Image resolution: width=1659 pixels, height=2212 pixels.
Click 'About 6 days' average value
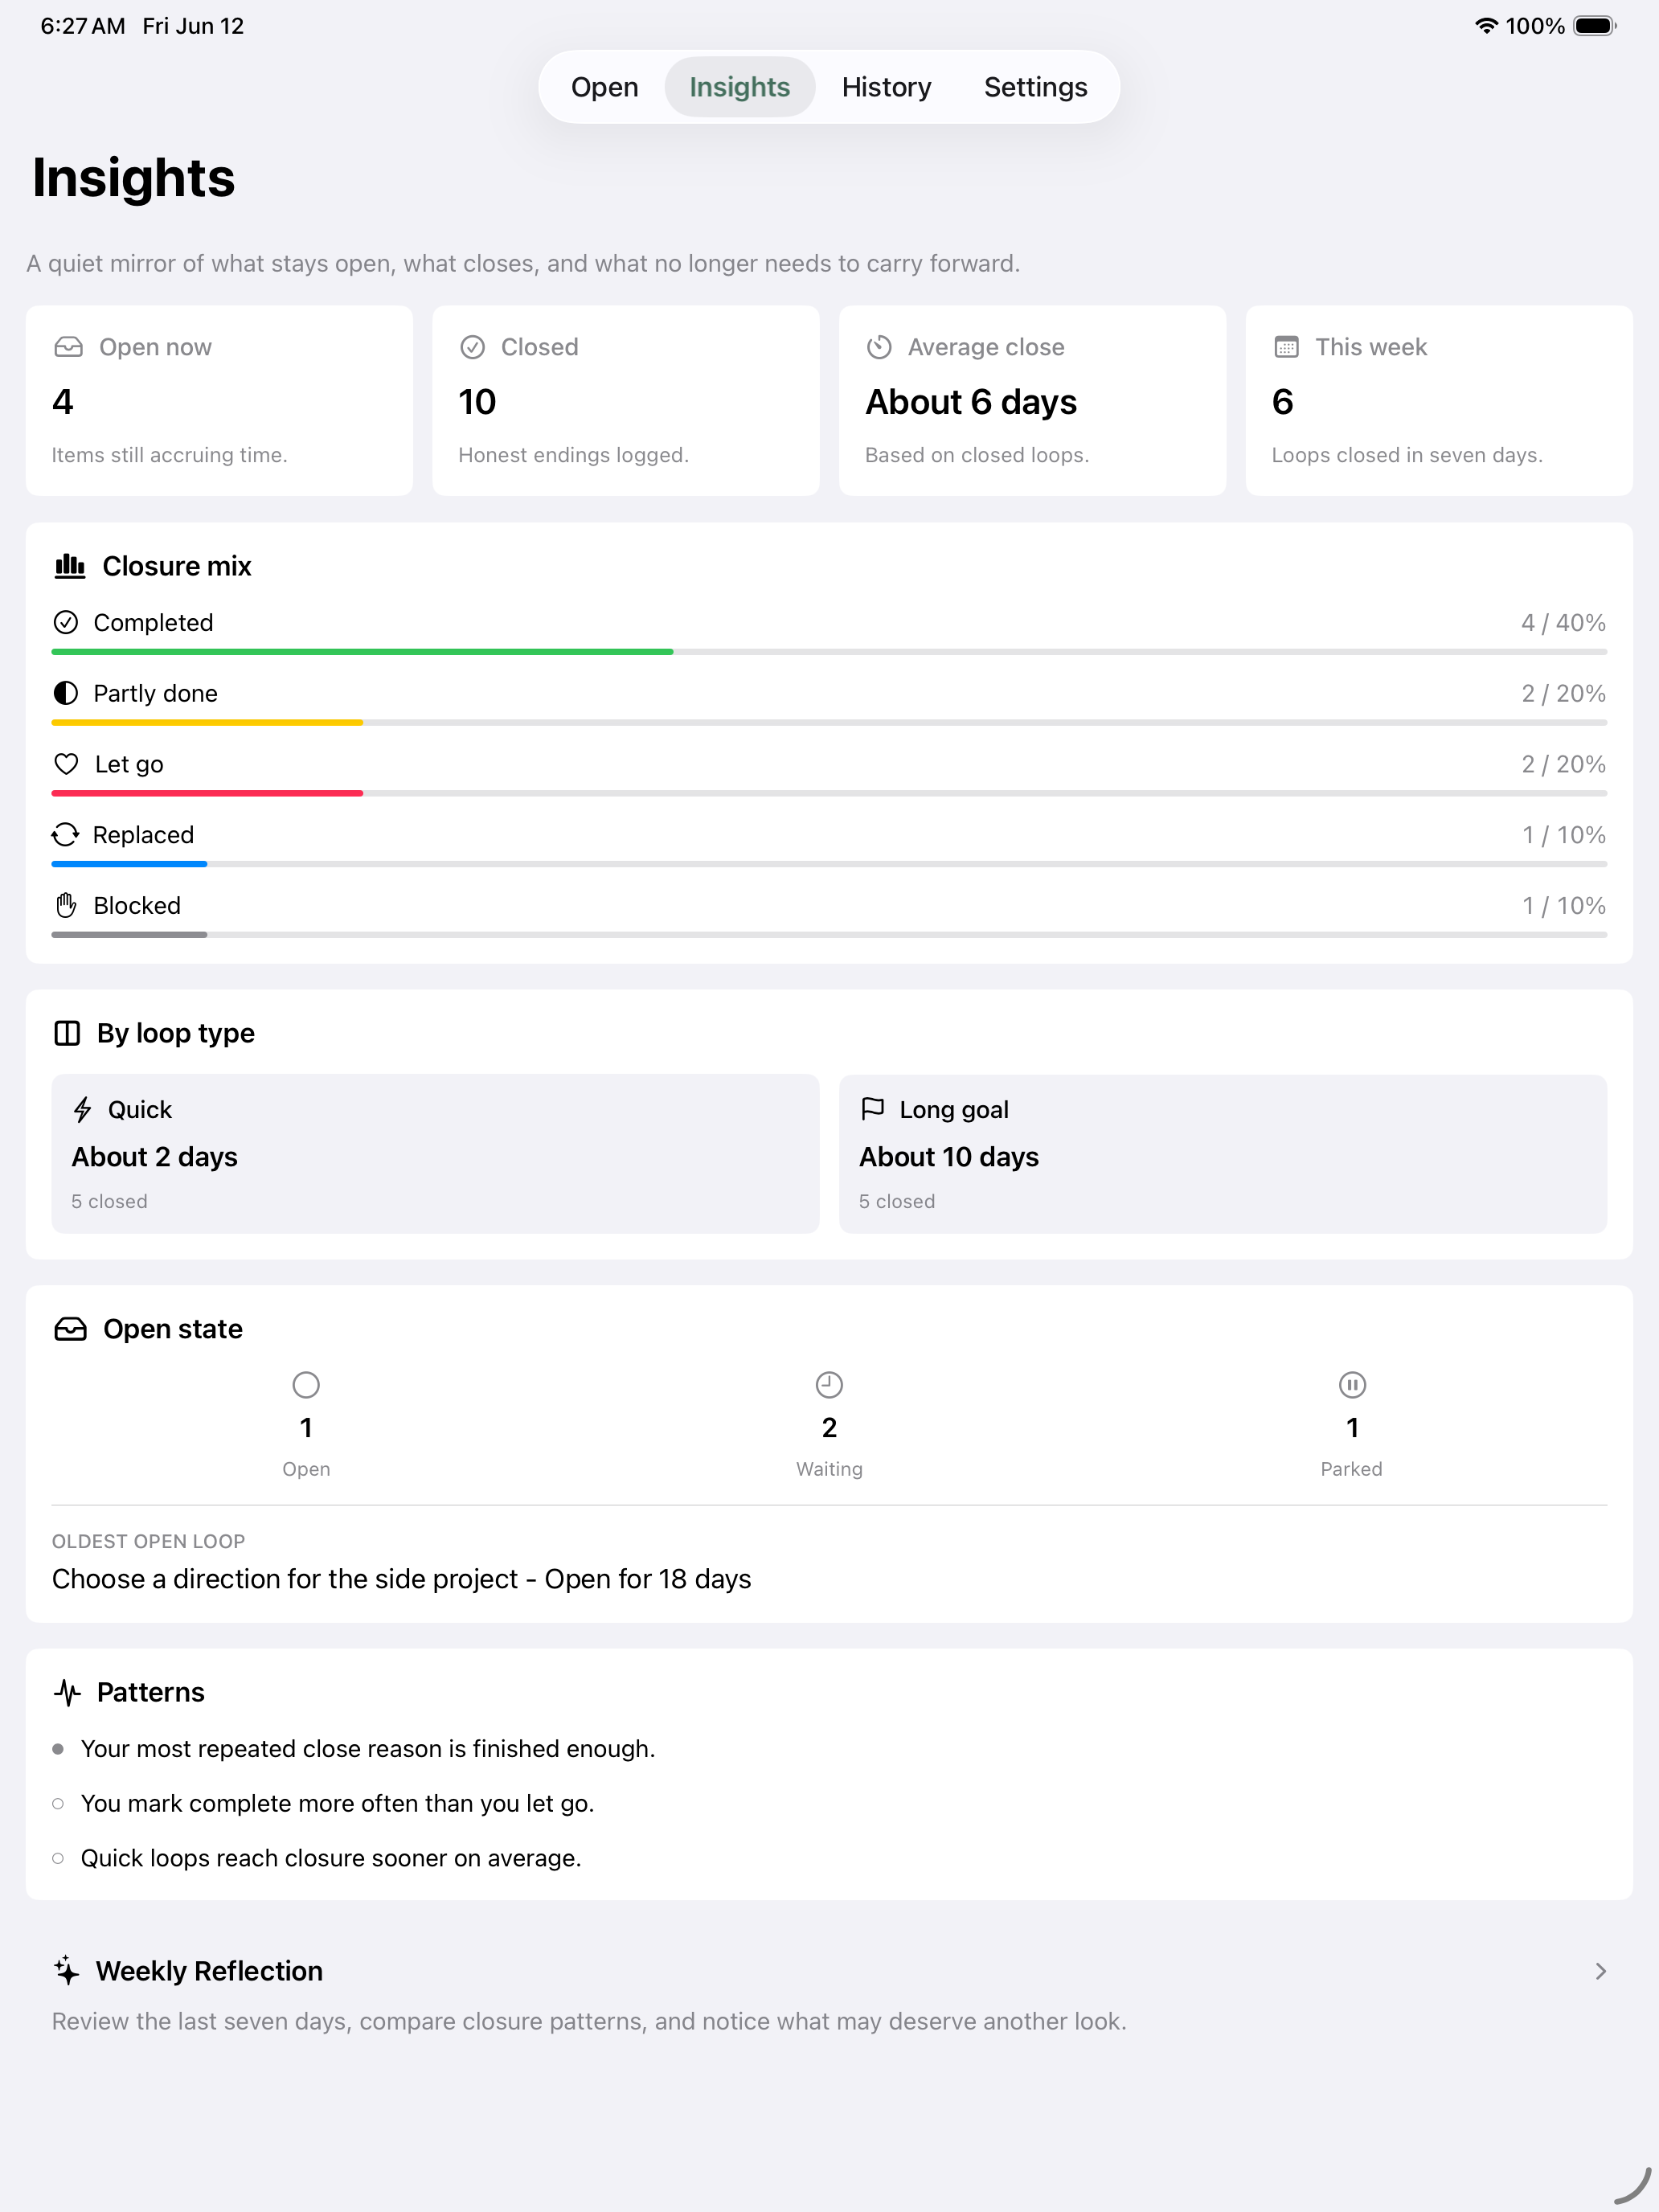coord(971,402)
